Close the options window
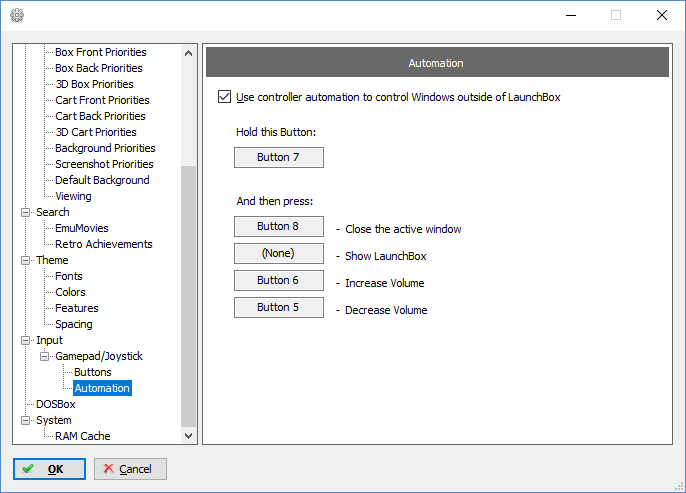686x493 pixels. point(662,15)
